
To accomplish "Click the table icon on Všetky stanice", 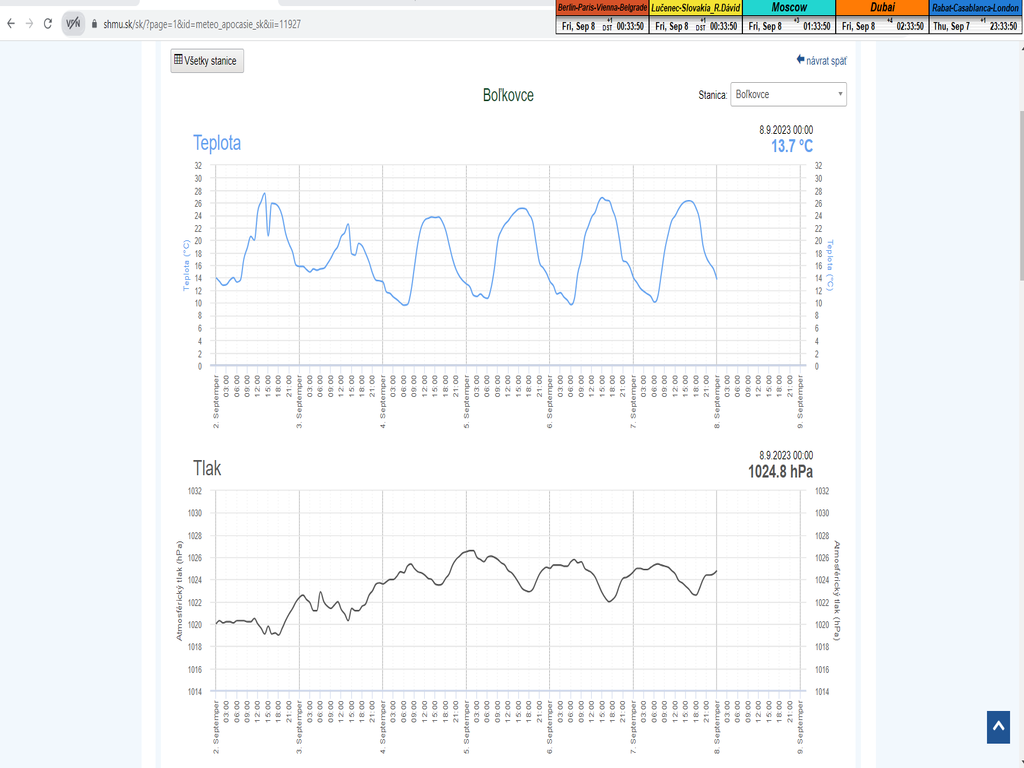I will point(179,61).
